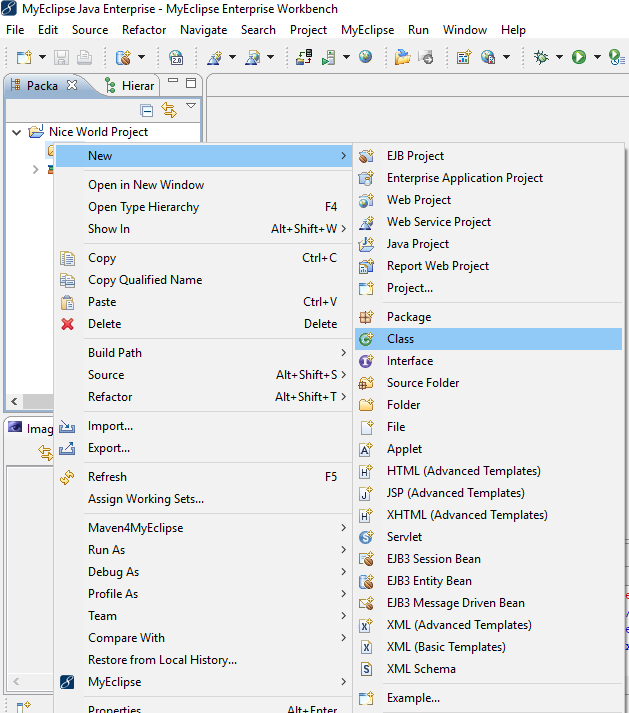The image size is (629, 713).
Task: Expand the Team submenu
Action: (204, 616)
